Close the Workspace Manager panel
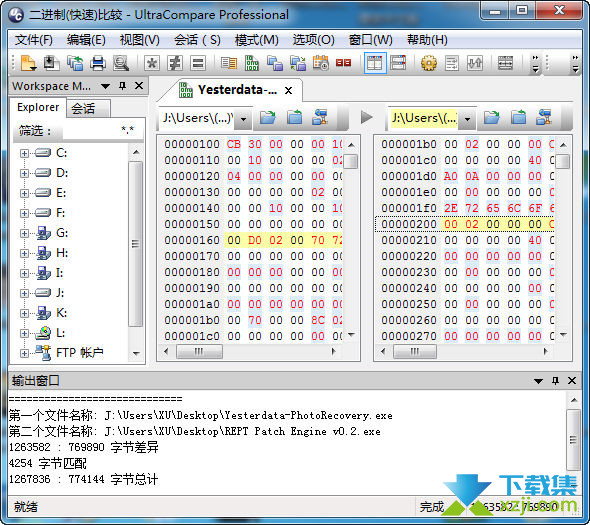Viewport: 590px width, 525px height. point(139,86)
